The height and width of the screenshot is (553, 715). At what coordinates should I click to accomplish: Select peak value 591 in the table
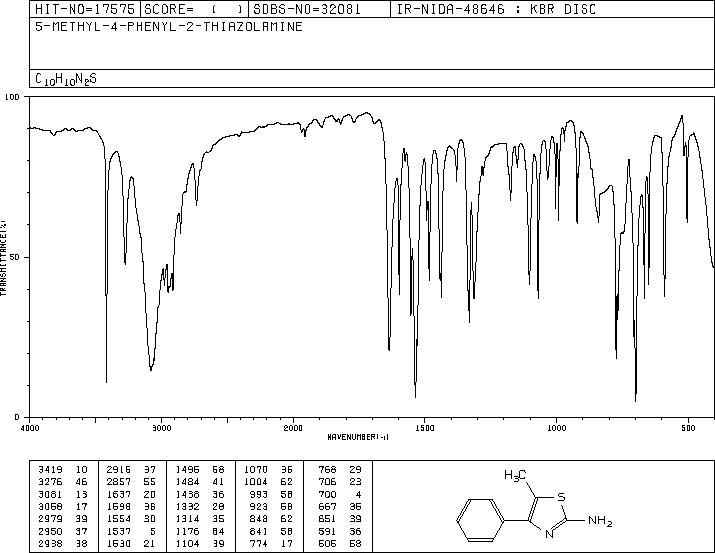click(x=327, y=532)
